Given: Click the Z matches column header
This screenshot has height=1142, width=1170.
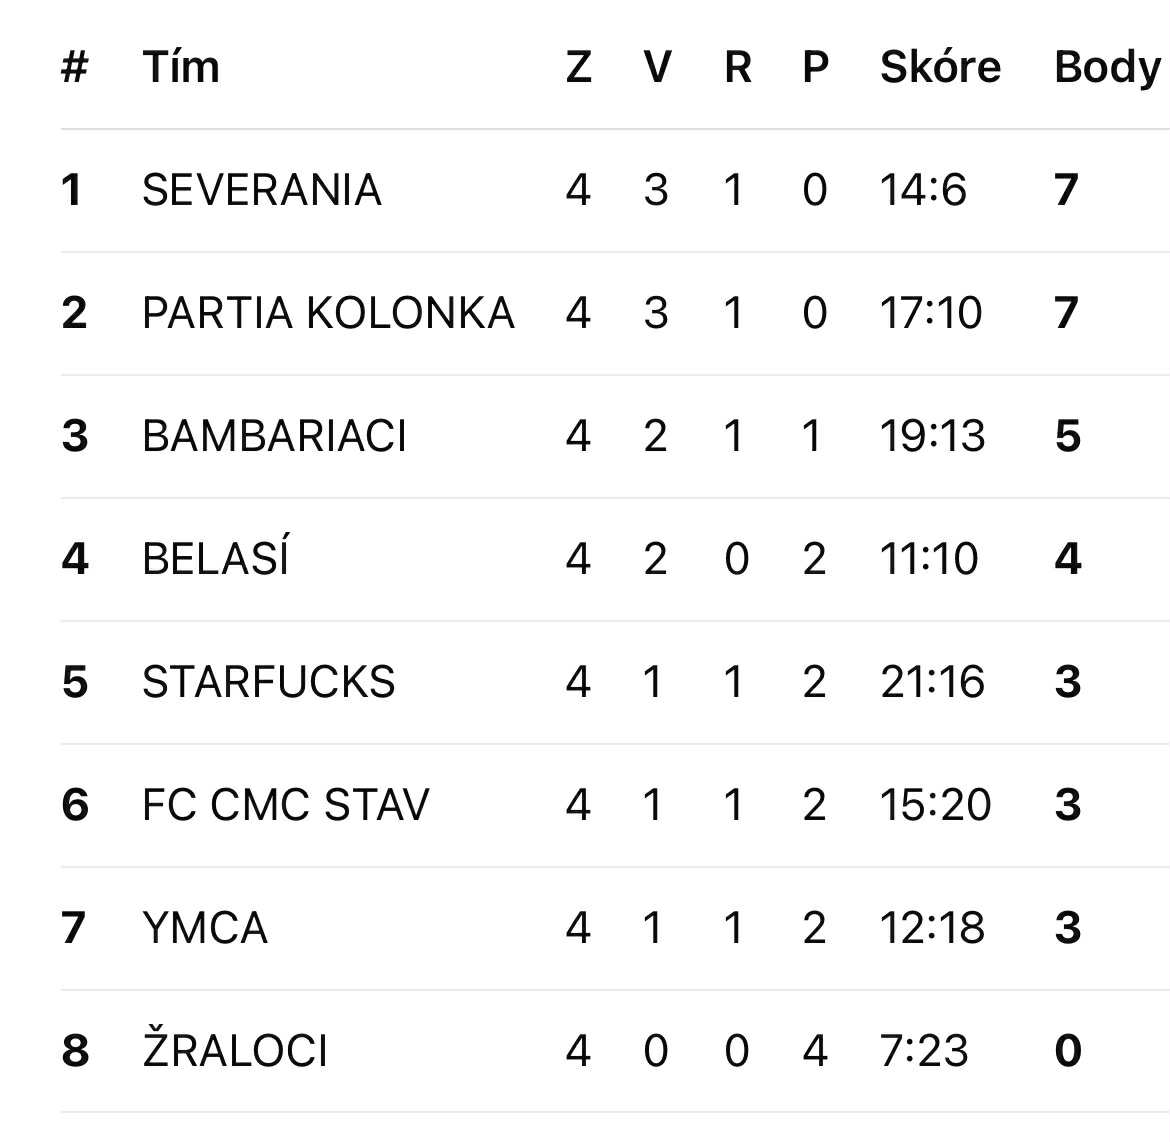Looking at the screenshot, I should 578,67.
